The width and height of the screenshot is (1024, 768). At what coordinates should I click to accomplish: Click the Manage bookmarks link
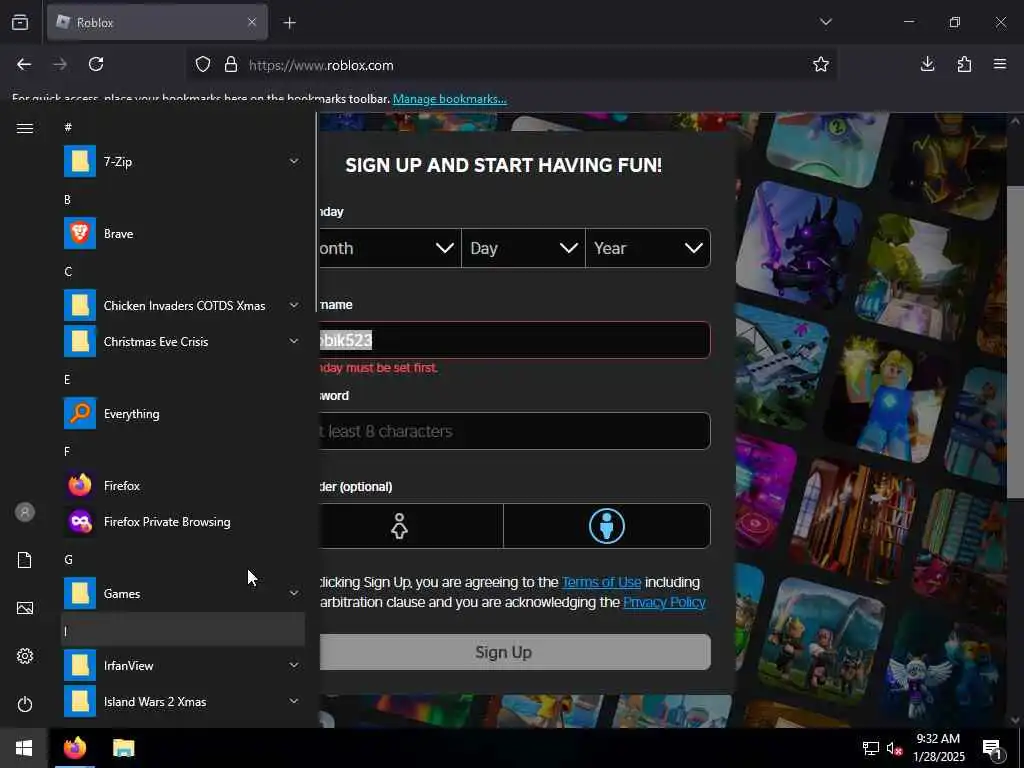[x=449, y=99]
